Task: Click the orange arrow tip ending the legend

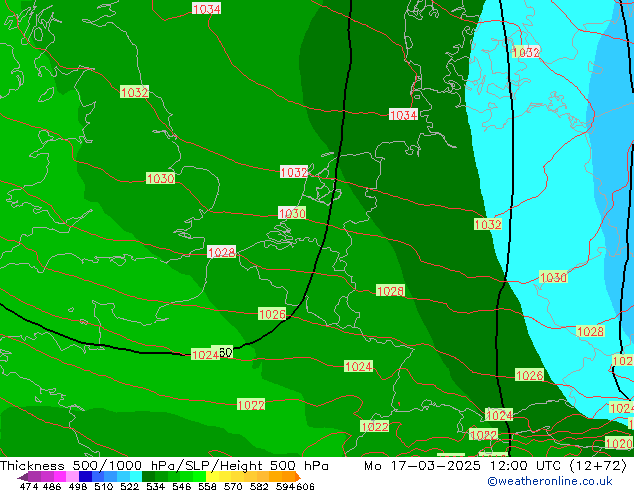Action: coord(298,477)
